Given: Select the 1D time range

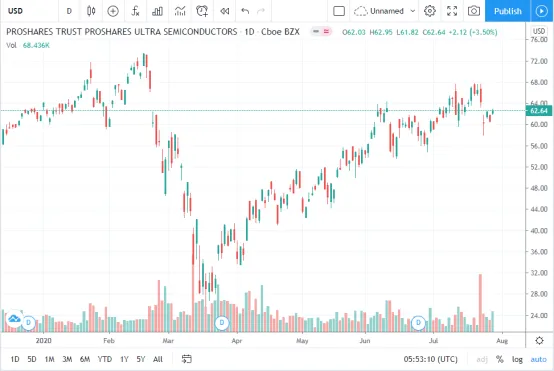Looking at the screenshot, I should tap(15, 359).
